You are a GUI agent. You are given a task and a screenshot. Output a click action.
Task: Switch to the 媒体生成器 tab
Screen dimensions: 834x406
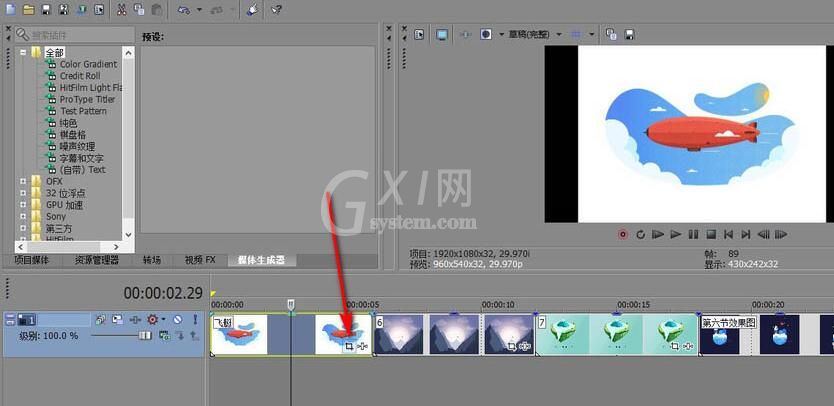pyautogui.click(x=261, y=260)
